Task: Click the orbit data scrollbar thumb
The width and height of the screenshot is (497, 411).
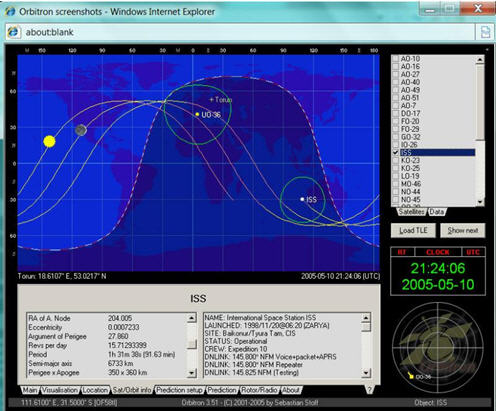Action: click(x=192, y=344)
